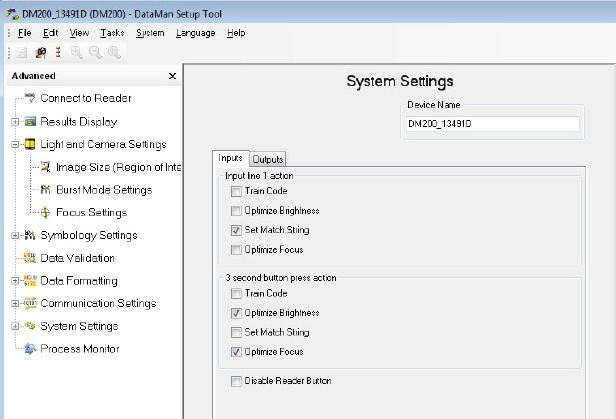
Task: Switch to the Outputs tab
Action: (x=268, y=159)
